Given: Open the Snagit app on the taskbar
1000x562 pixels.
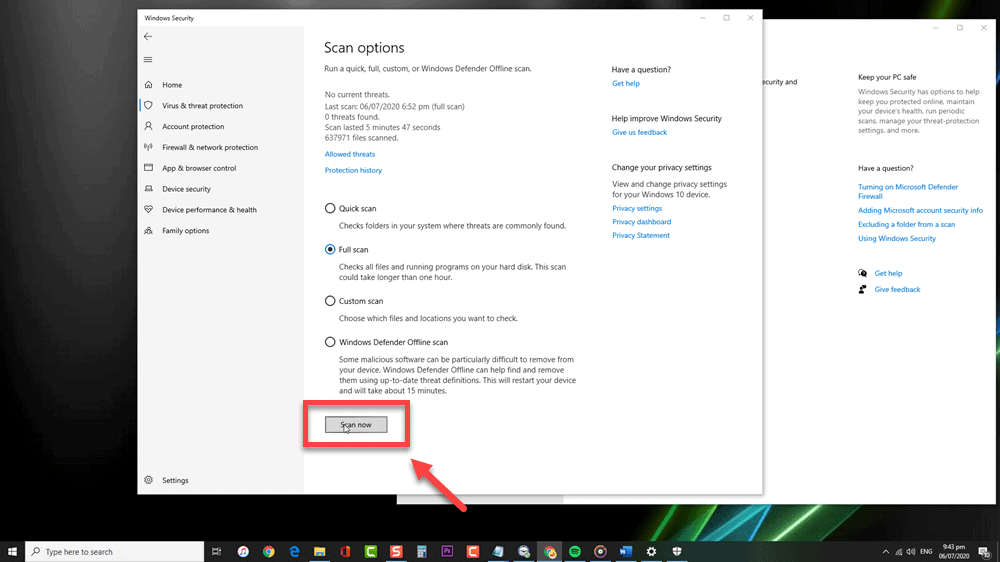Looking at the screenshot, I should [396, 552].
